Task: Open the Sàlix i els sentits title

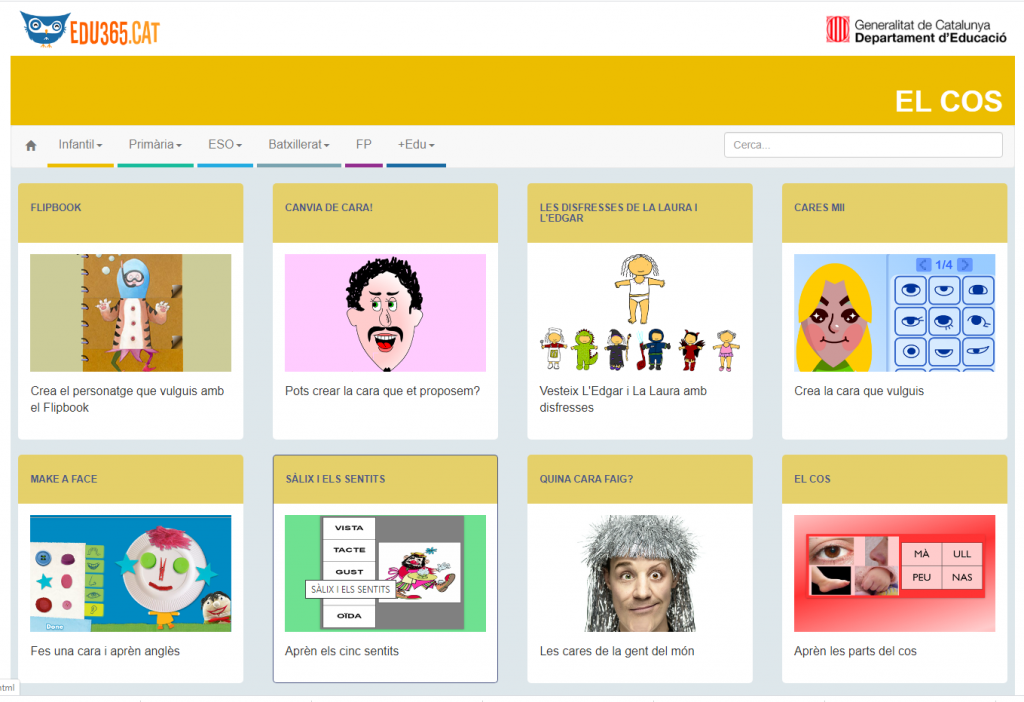Action: [x=335, y=479]
